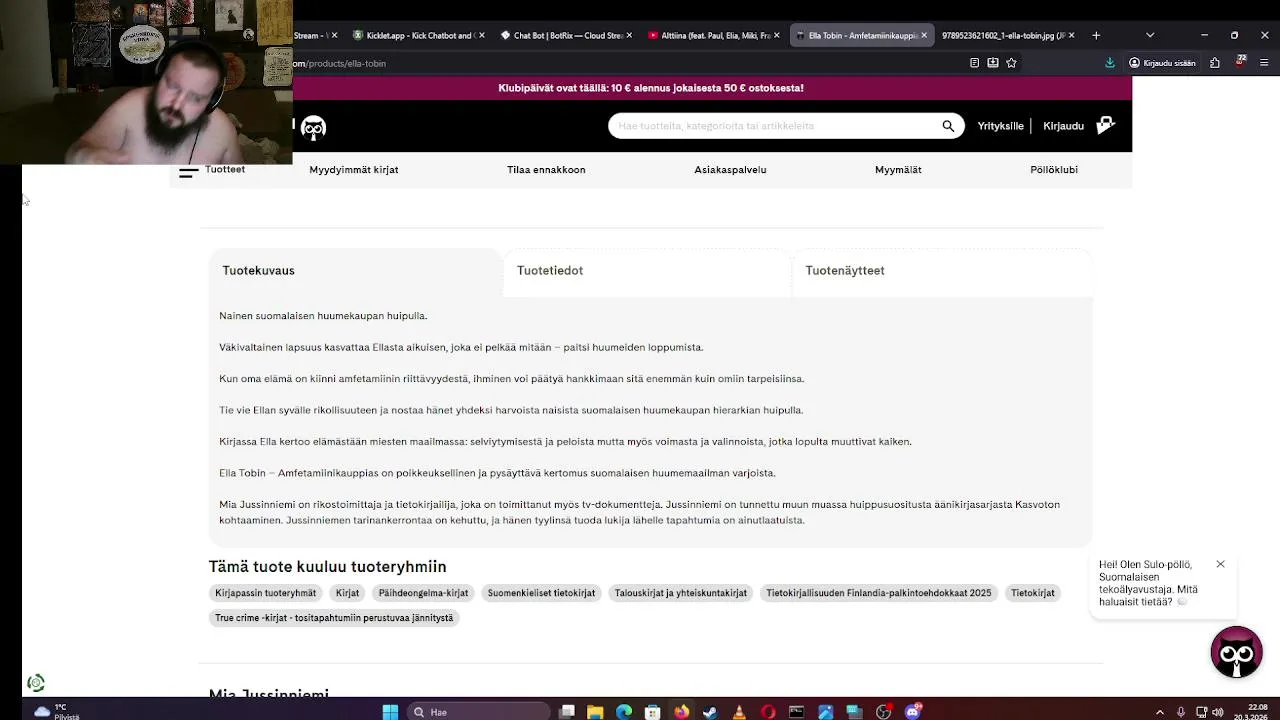Expand the list all tabs chevron
Image resolution: width=1280 pixels, height=720 pixels.
[x=1150, y=35]
